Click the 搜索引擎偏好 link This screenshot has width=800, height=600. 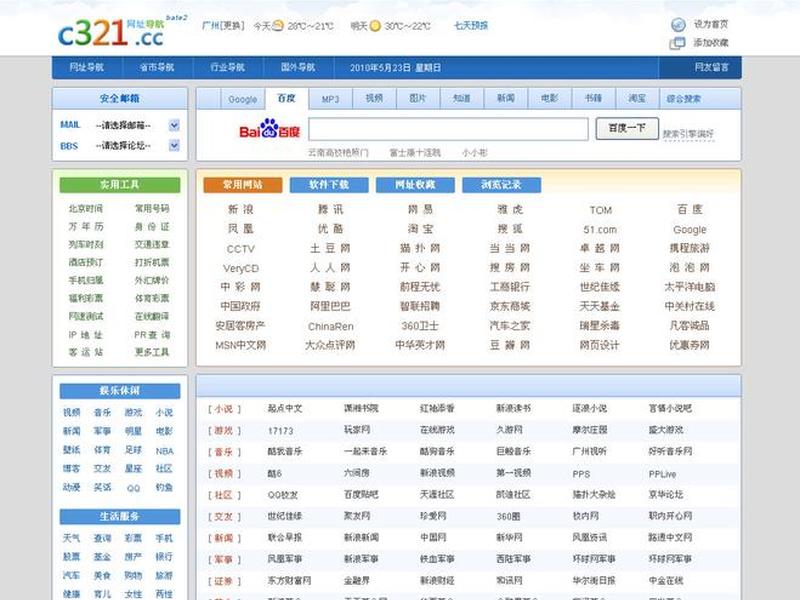click(x=688, y=134)
